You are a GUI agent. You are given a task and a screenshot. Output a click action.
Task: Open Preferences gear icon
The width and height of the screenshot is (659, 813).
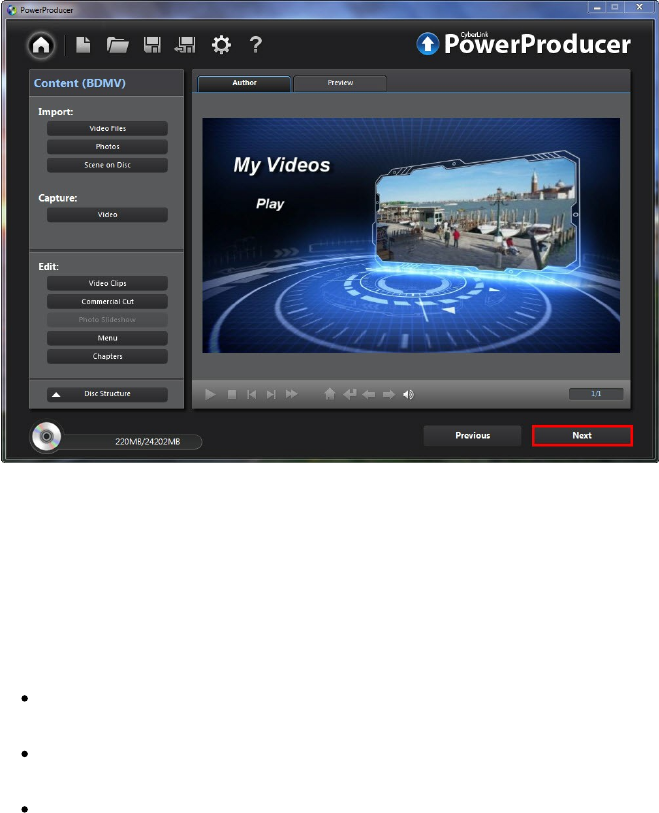click(x=221, y=45)
